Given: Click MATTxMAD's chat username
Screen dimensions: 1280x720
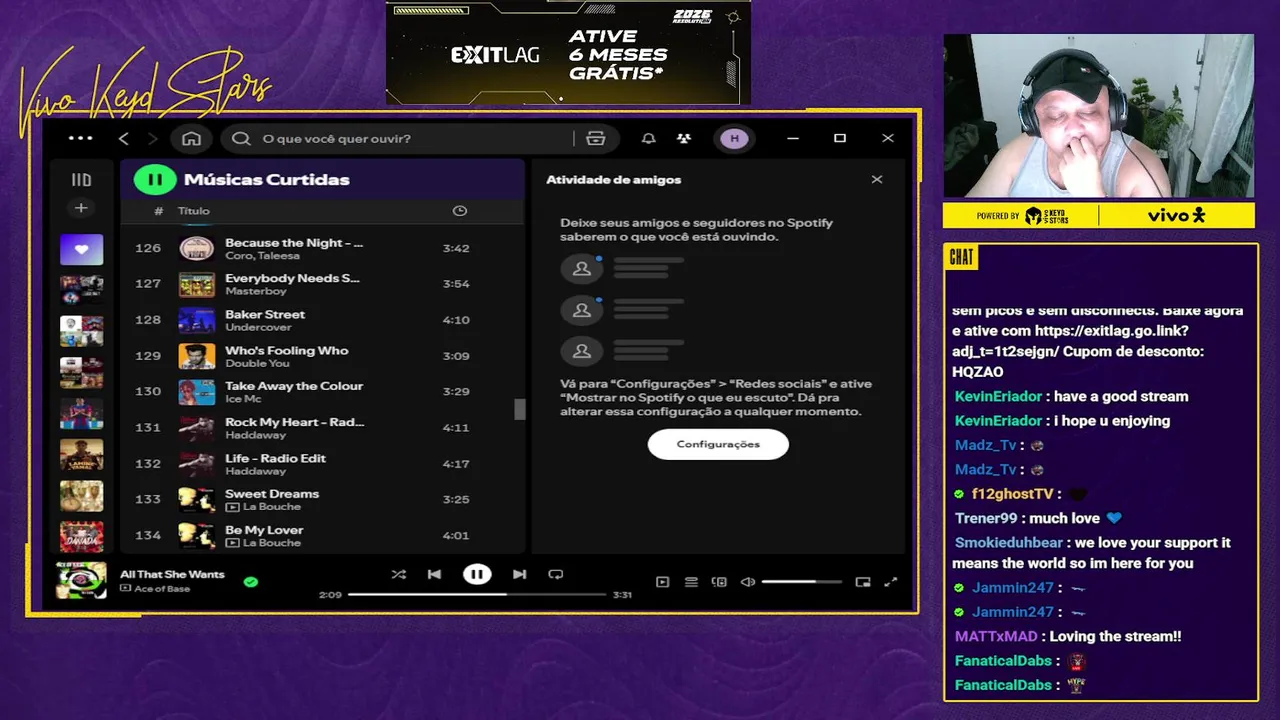Looking at the screenshot, I should (x=996, y=636).
